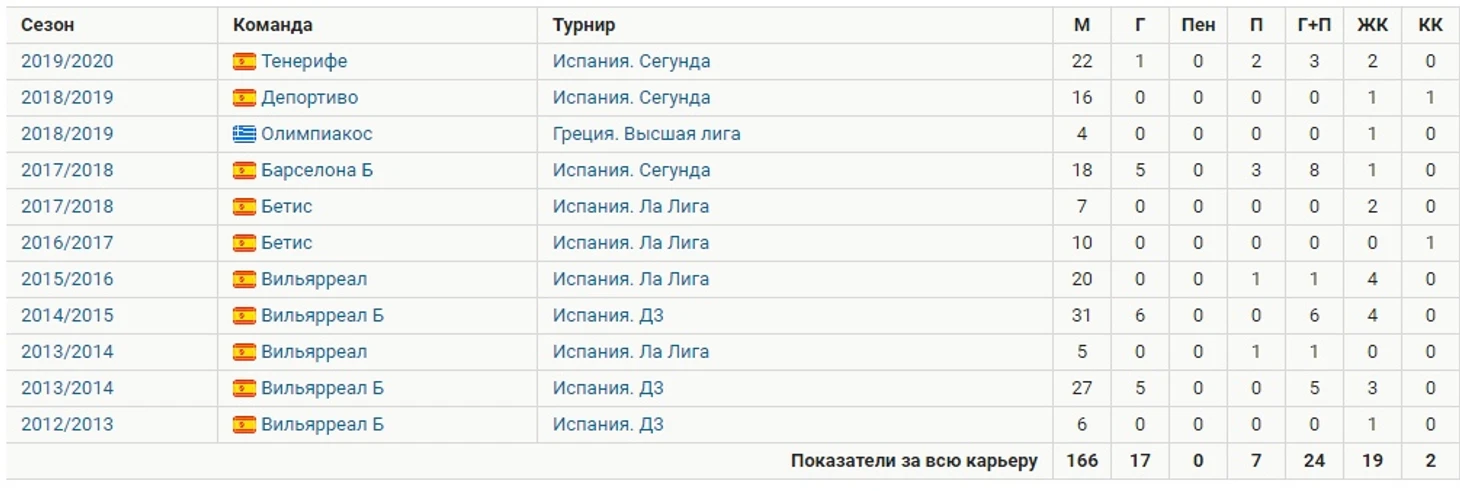Click the Депортиво team link

coord(310,98)
